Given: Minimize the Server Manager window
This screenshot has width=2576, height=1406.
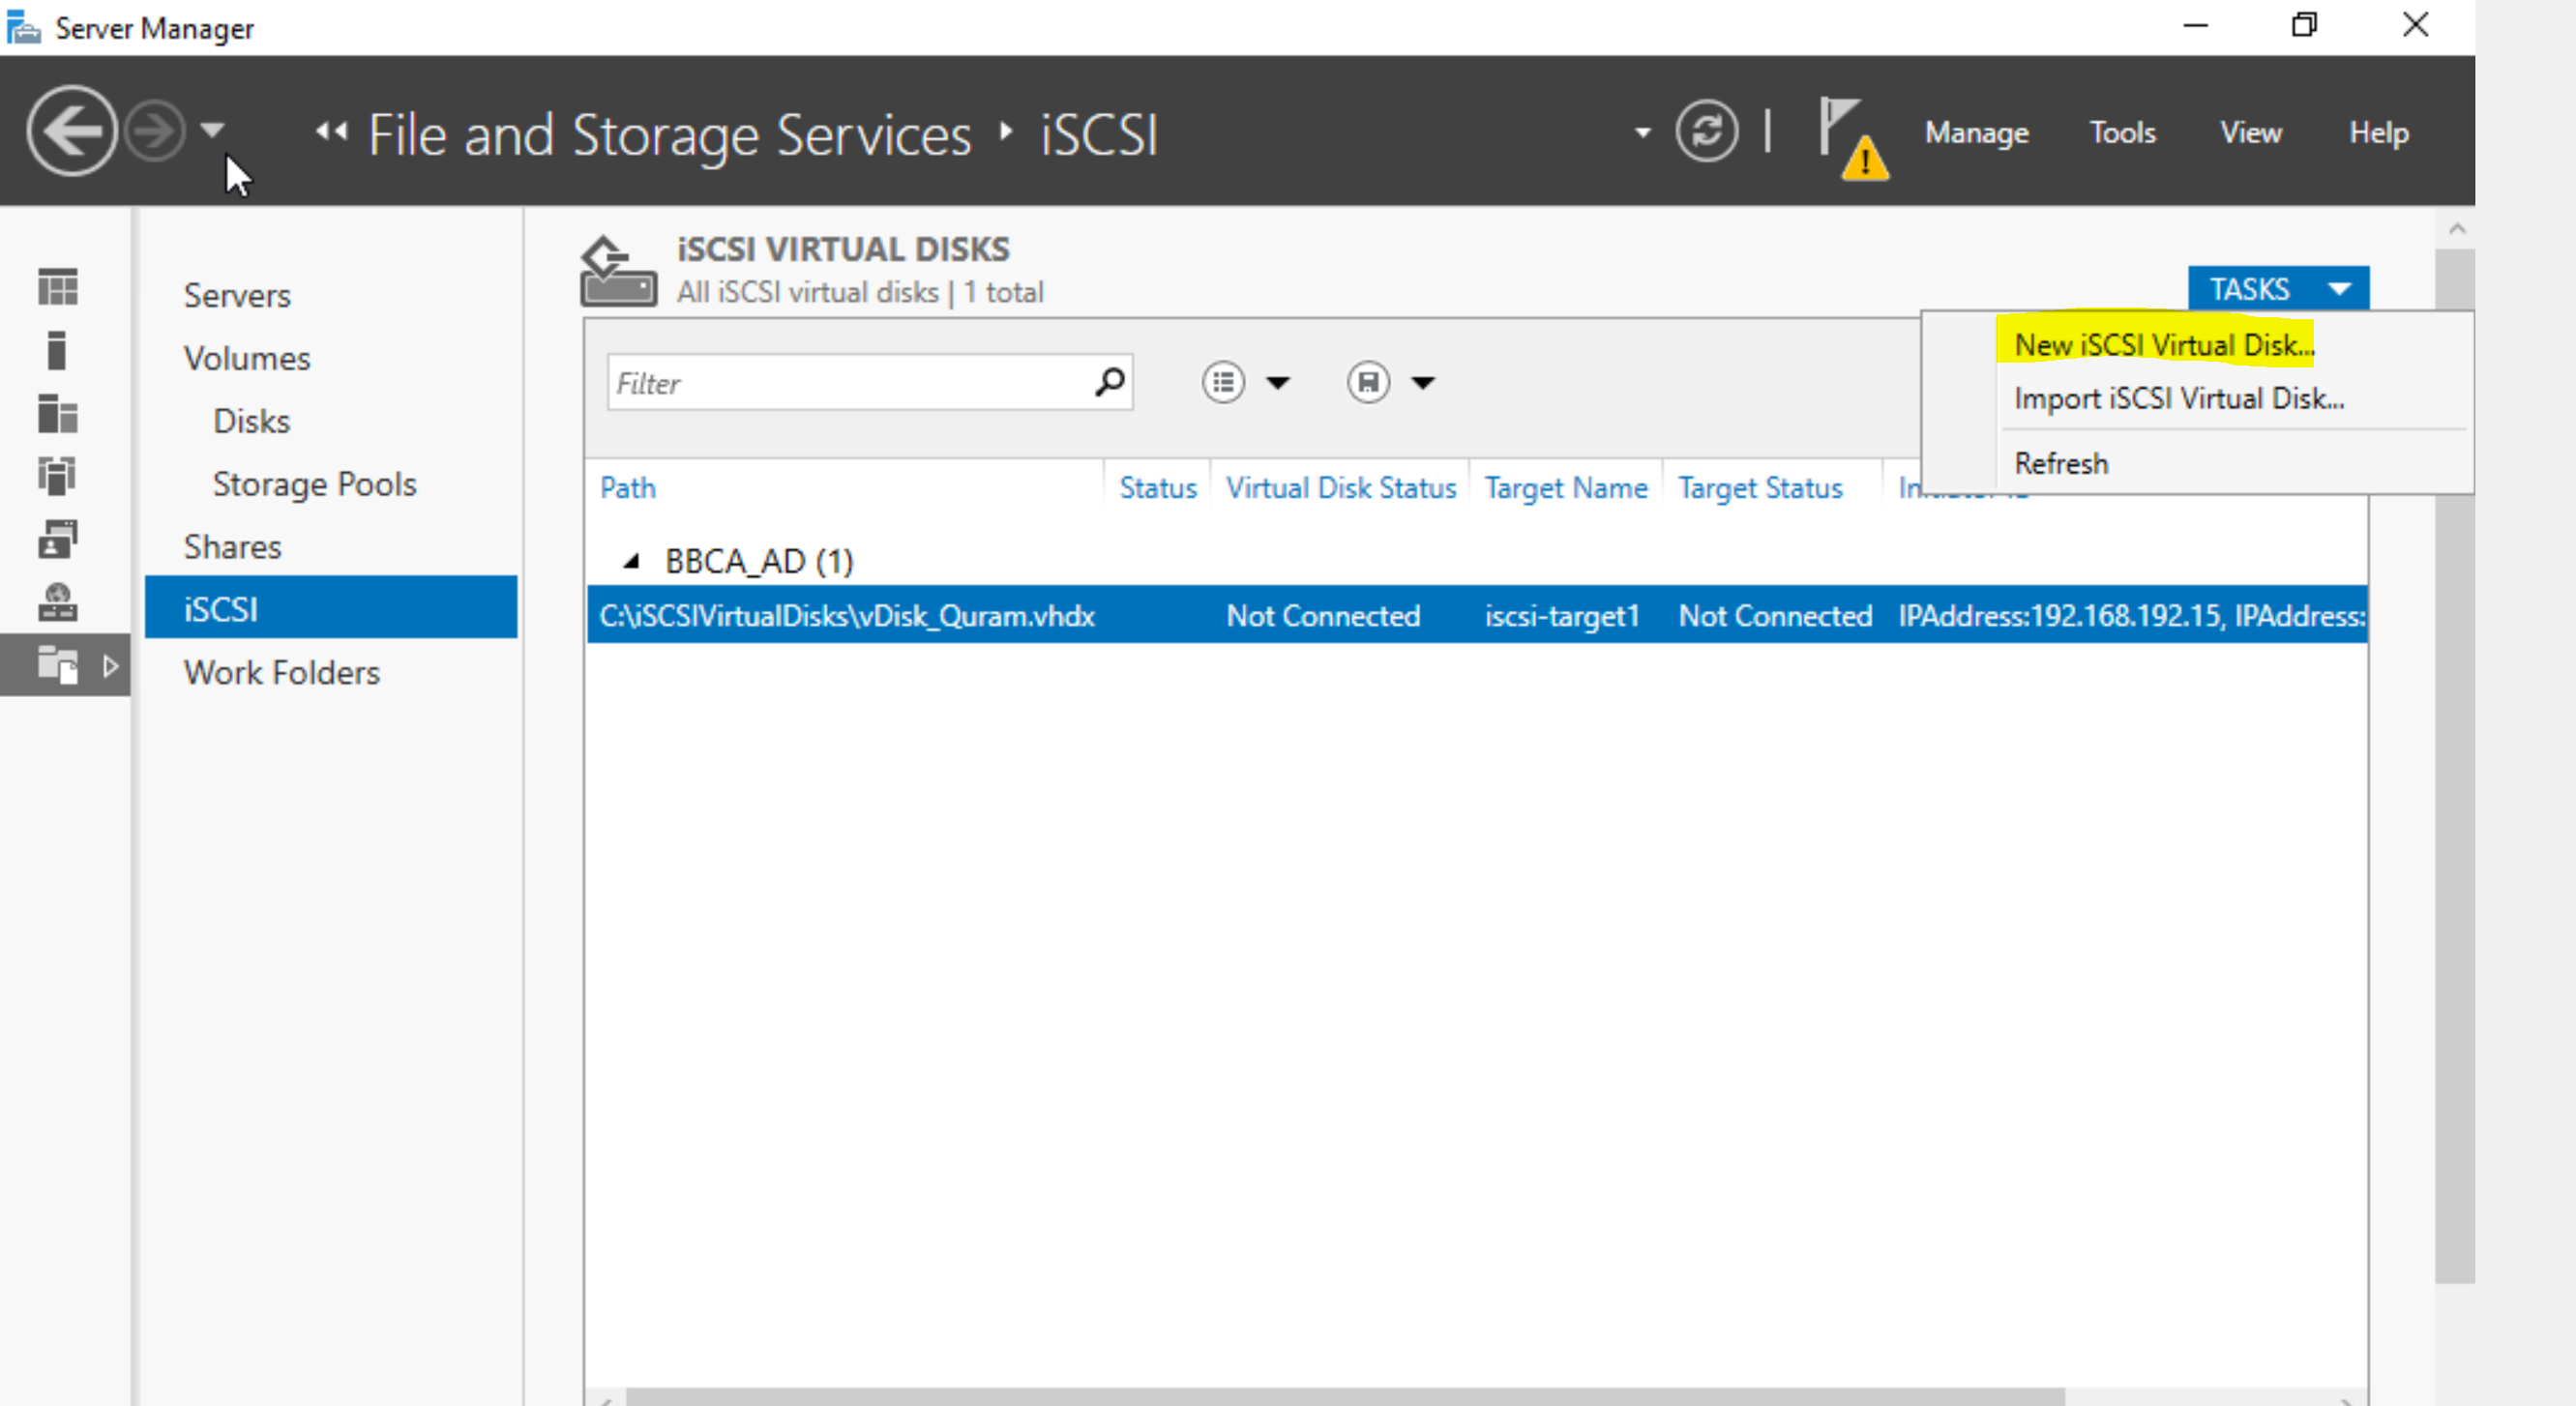Looking at the screenshot, I should tap(2195, 25).
